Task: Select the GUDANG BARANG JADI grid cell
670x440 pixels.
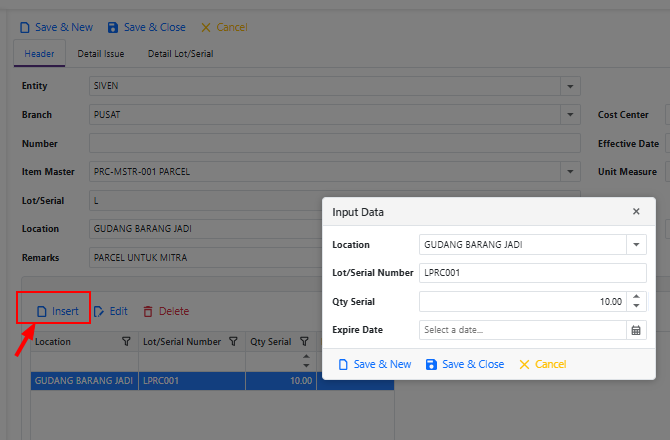Action: pyautogui.click(x=84, y=381)
